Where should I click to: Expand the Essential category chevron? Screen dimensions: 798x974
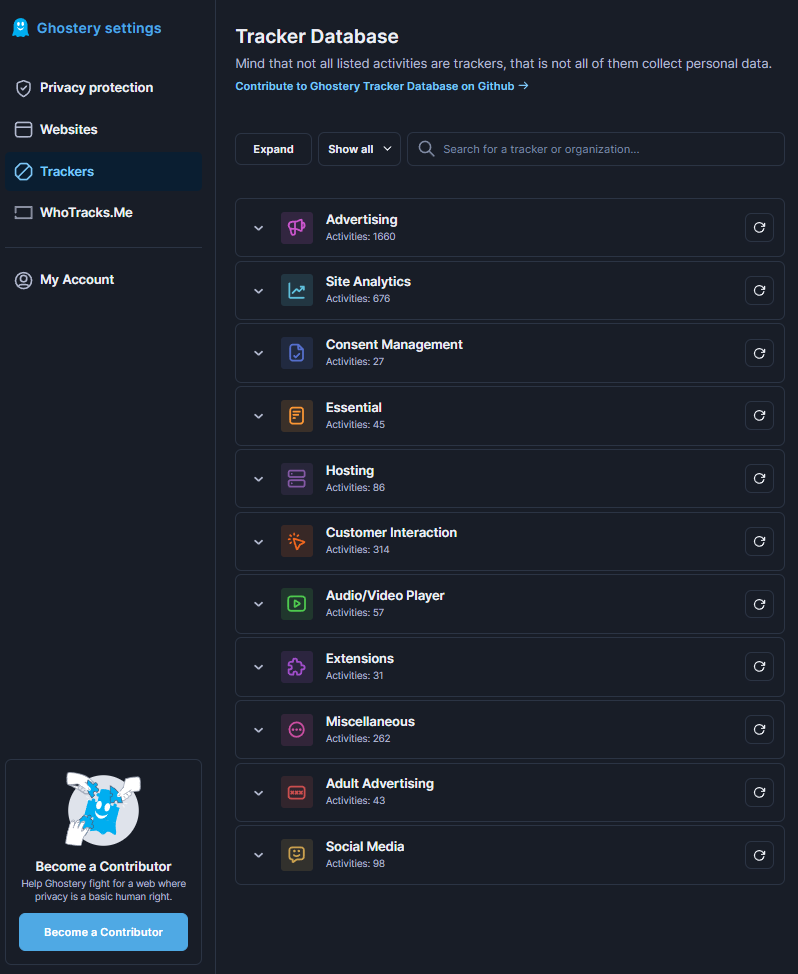click(258, 416)
